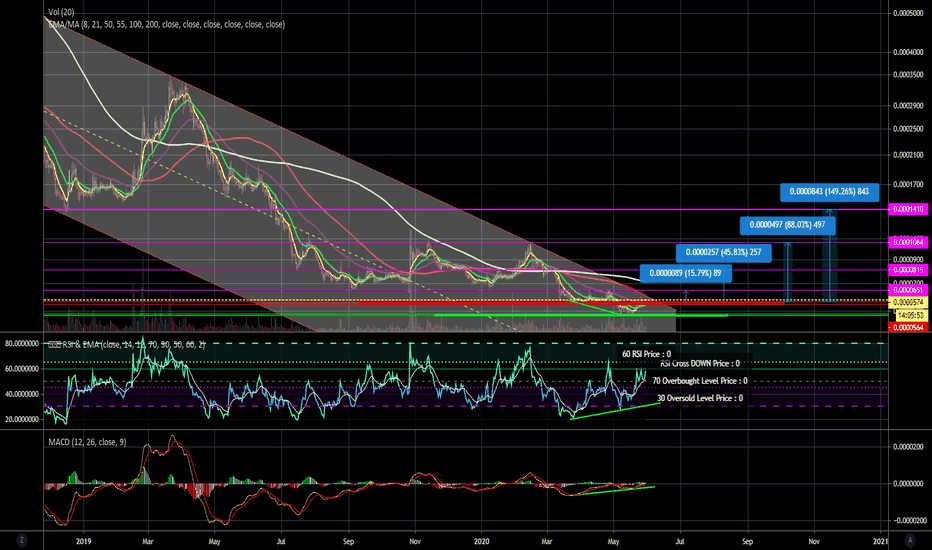Select the magenta 0.0000651 price label

click(908, 290)
